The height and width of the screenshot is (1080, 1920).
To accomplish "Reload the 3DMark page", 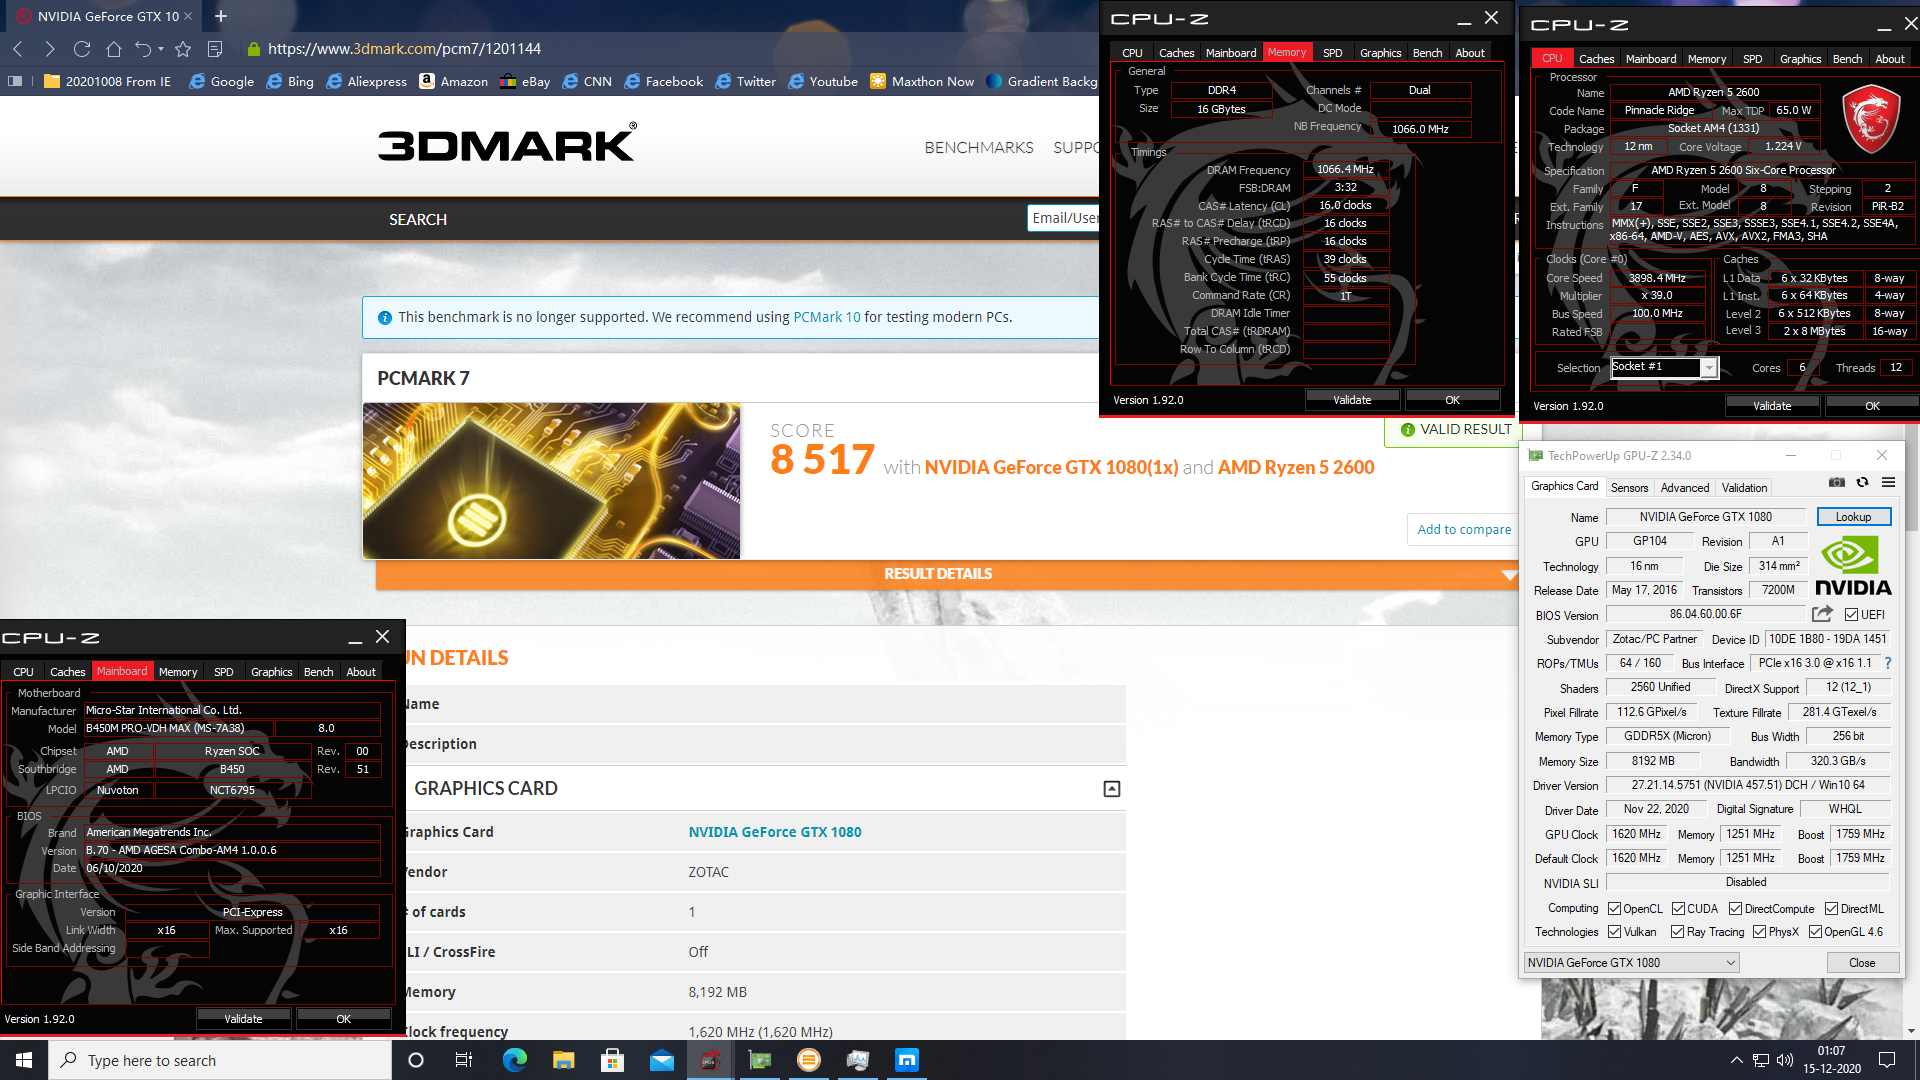I will (x=82, y=49).
